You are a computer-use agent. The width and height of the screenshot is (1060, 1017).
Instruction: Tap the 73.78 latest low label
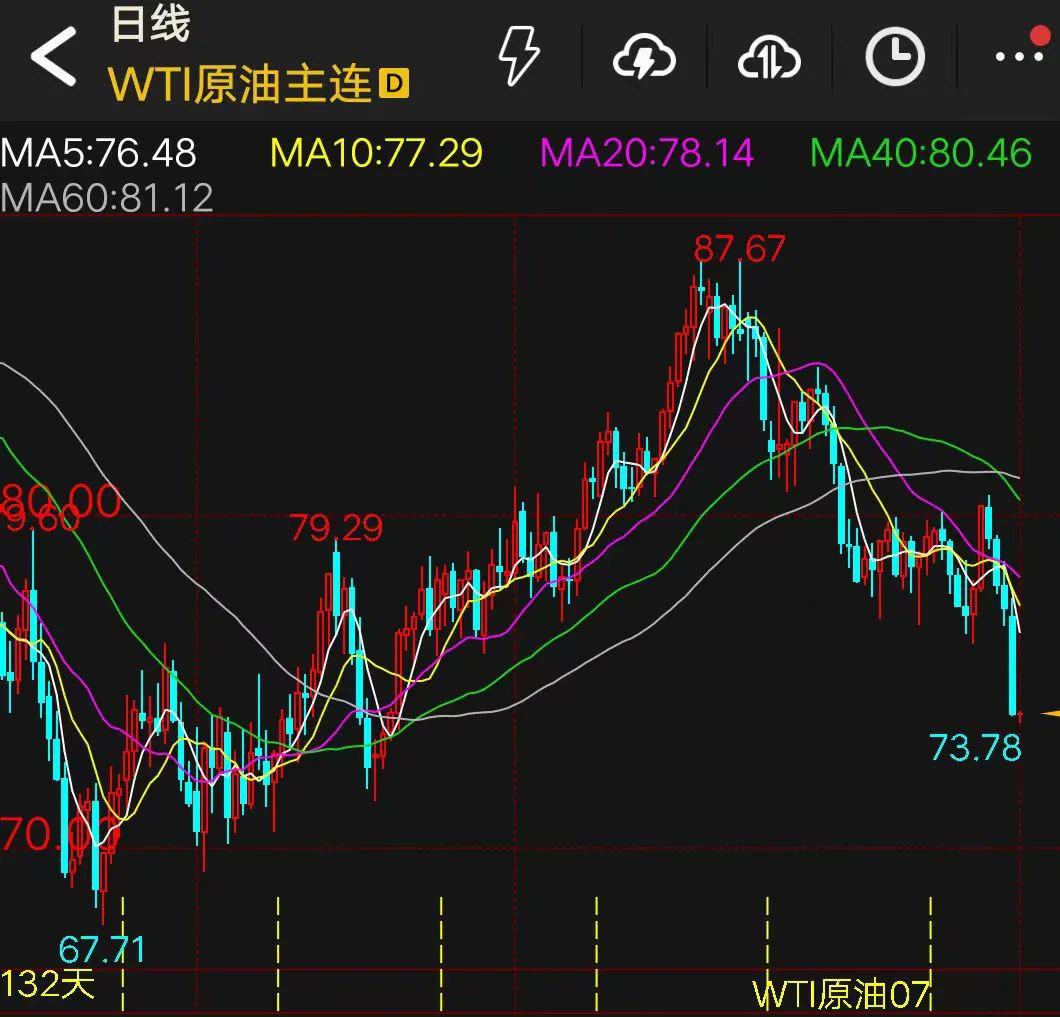[x=975, y=748]
